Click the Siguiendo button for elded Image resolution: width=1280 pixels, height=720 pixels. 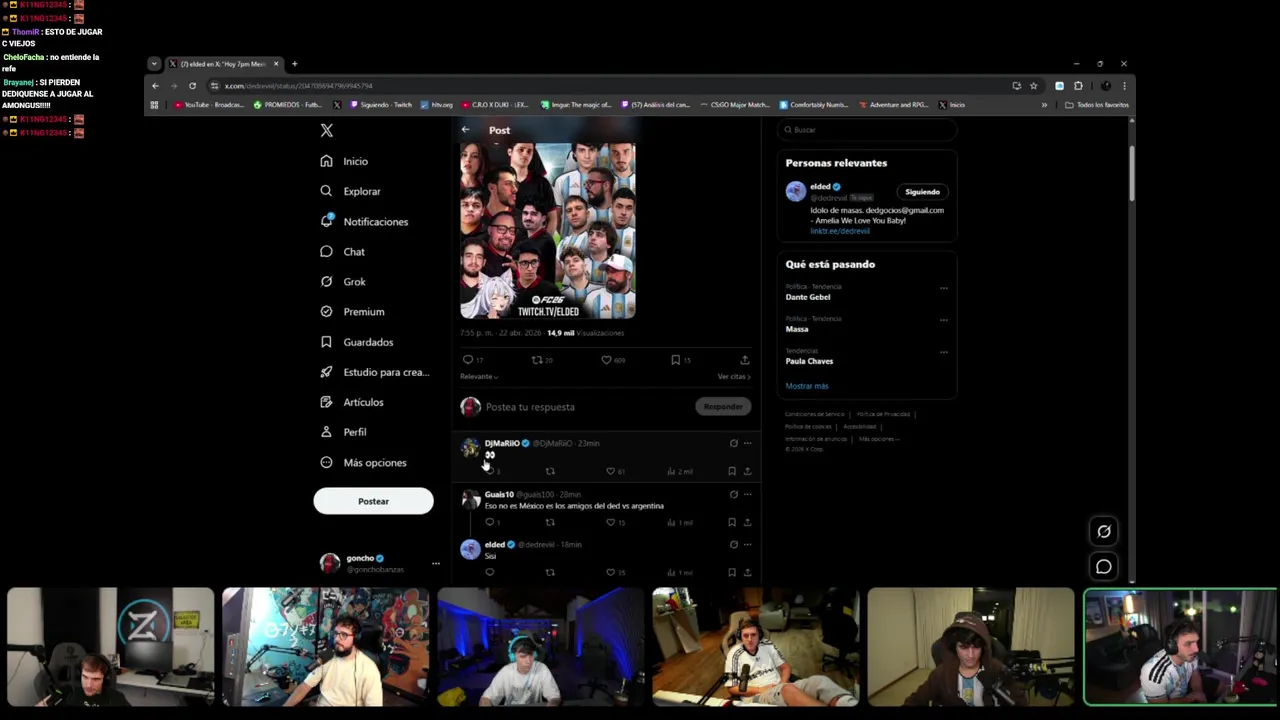[x=922, y=192]
